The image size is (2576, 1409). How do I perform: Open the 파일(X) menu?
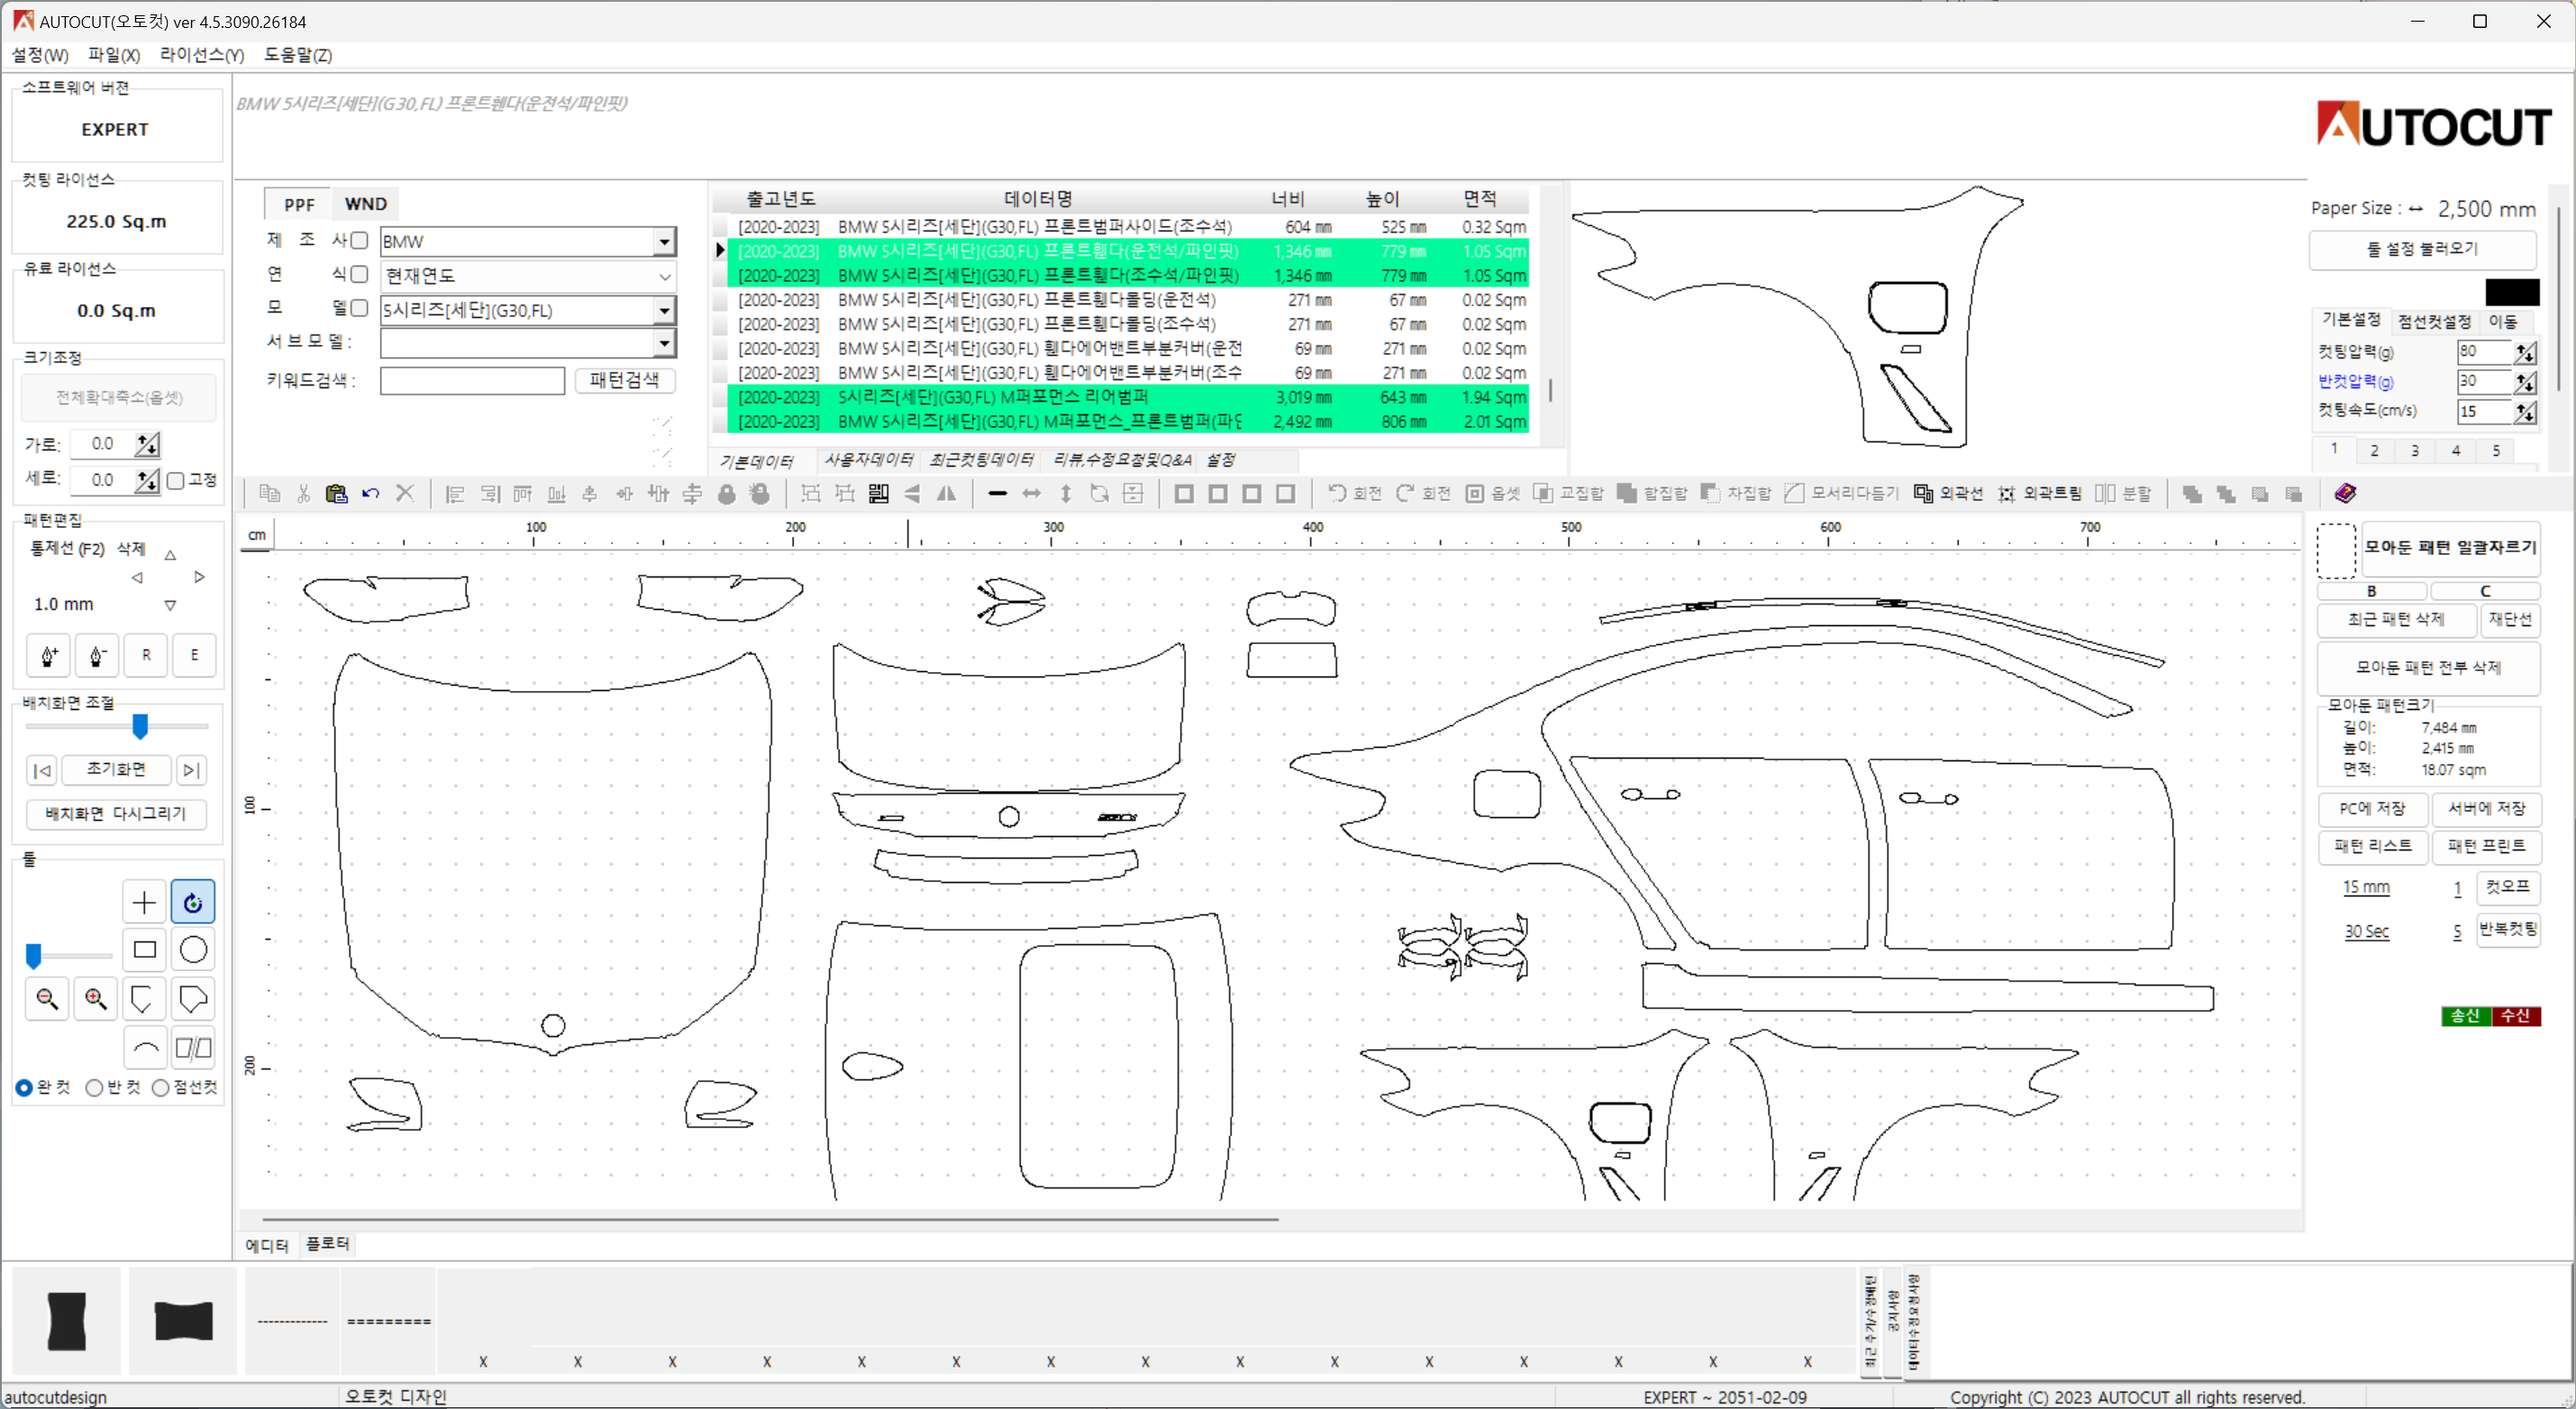coord(114,55)
